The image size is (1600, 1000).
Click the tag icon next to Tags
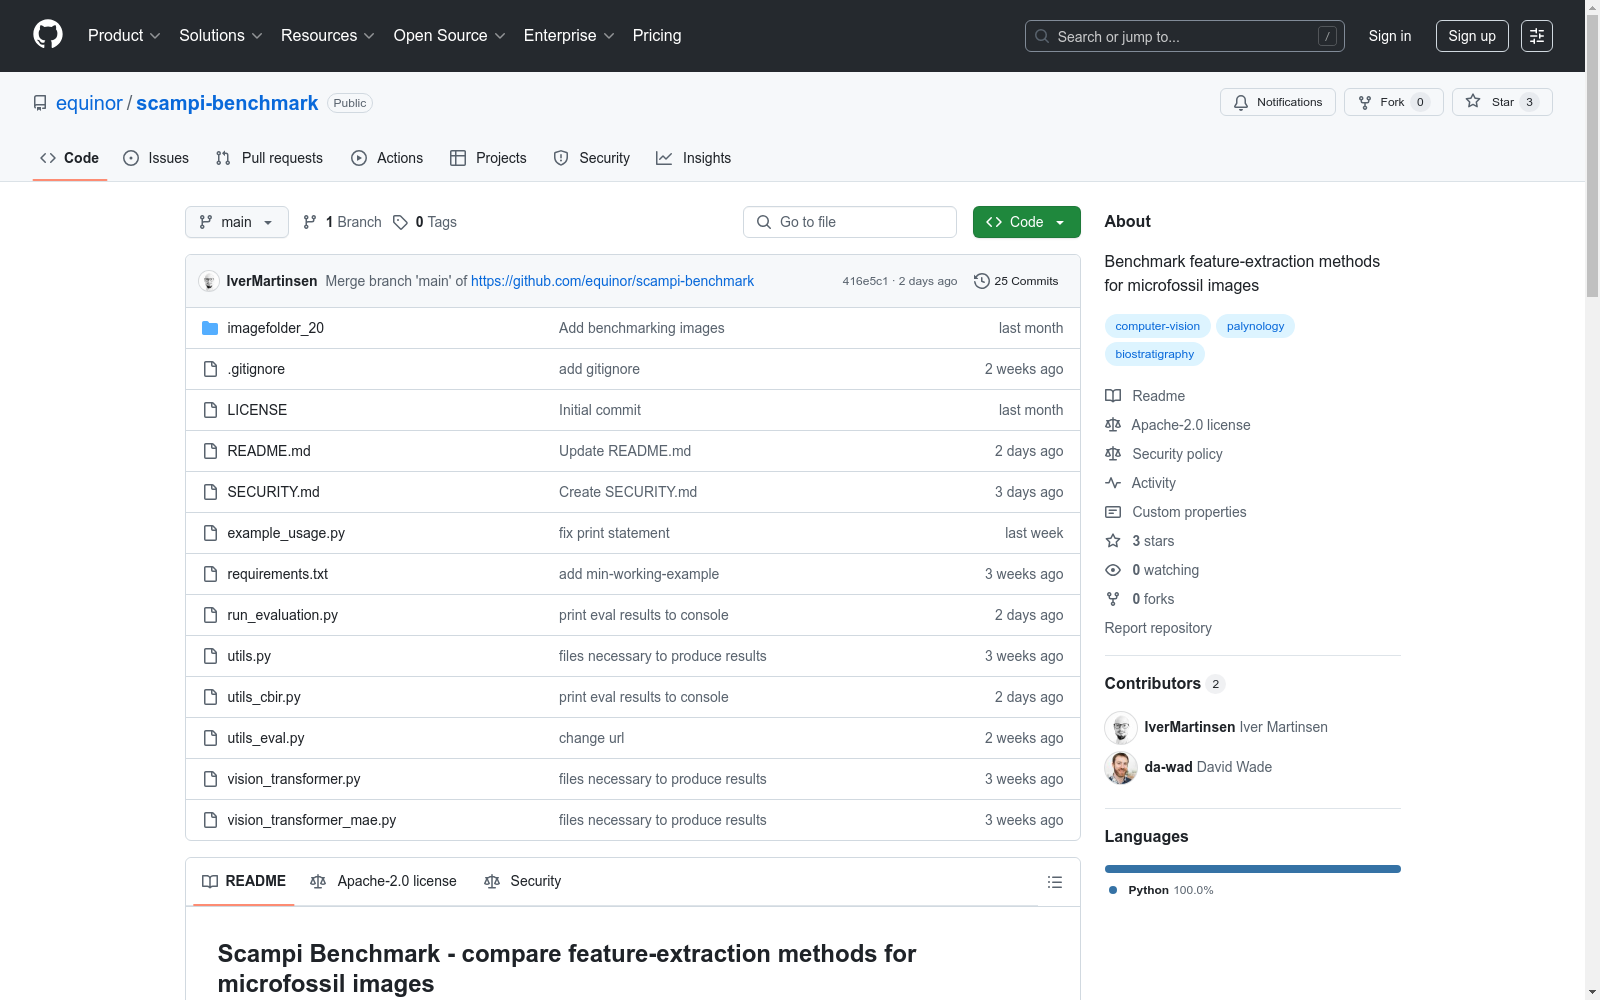pyautogui.click(x=400, y=222)
